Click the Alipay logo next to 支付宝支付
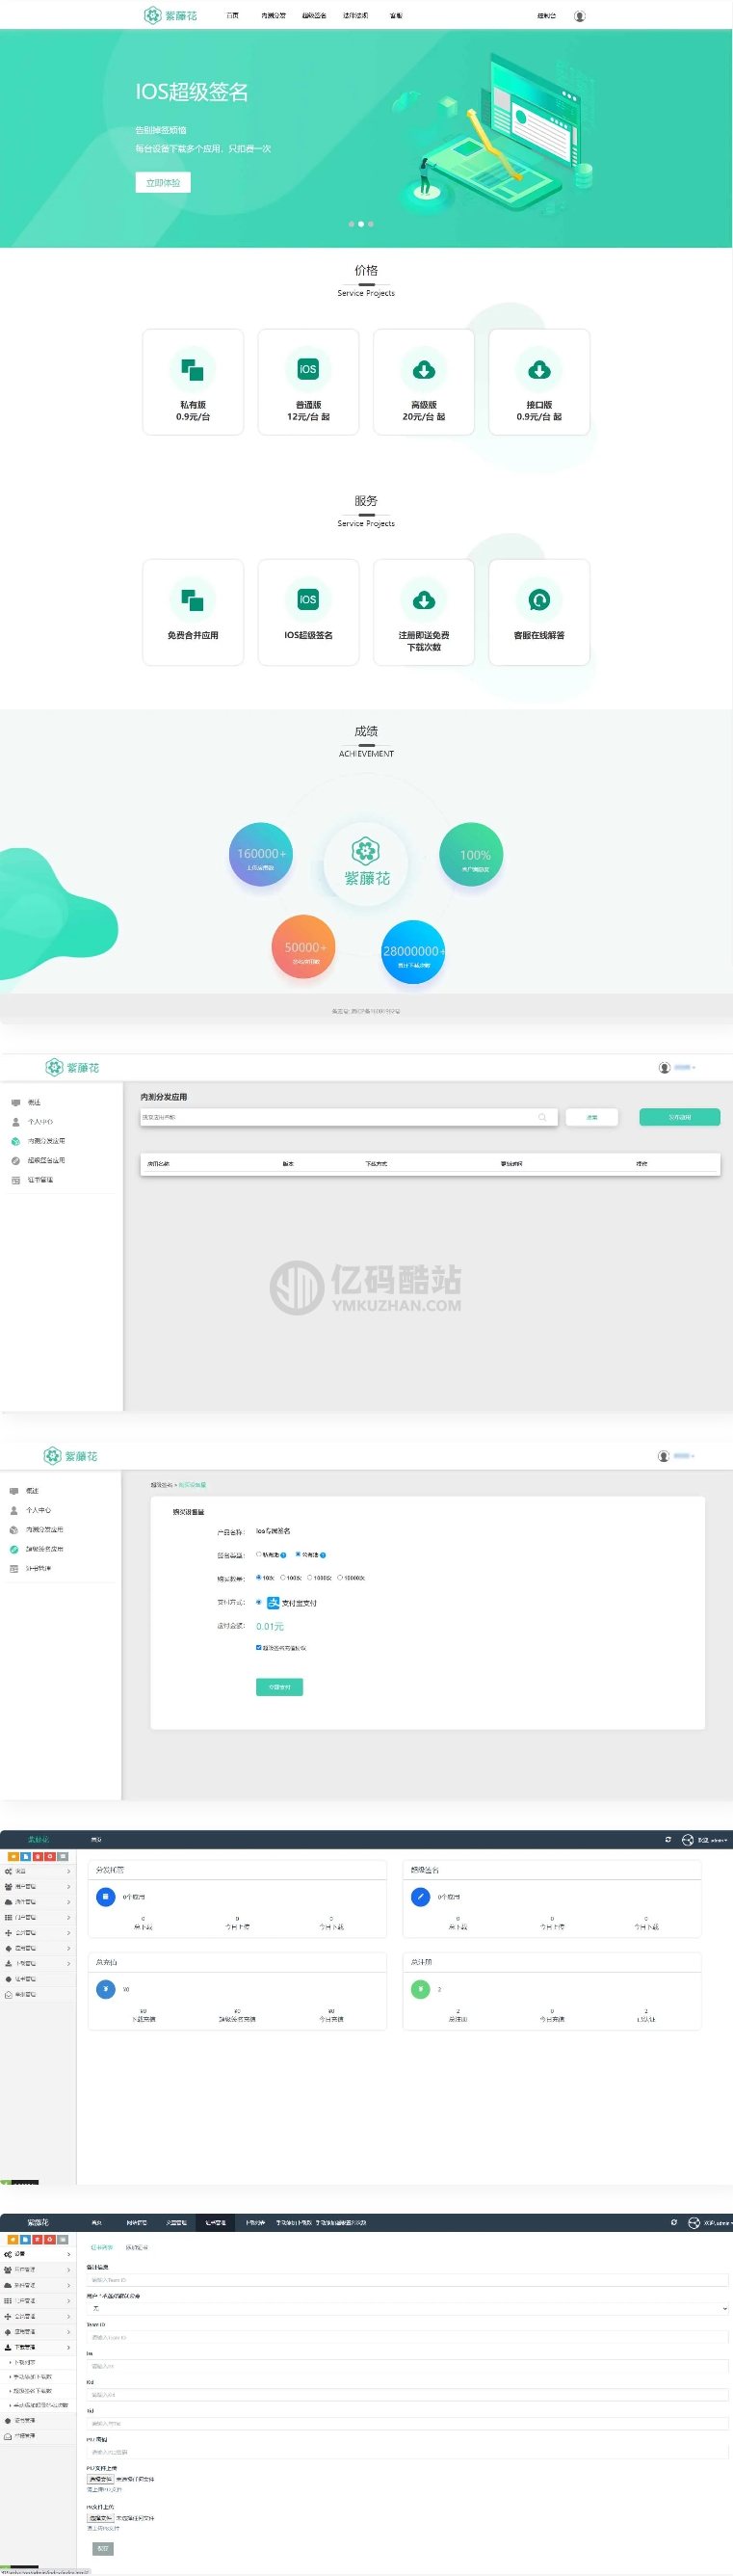 [x=273, y=1603]
